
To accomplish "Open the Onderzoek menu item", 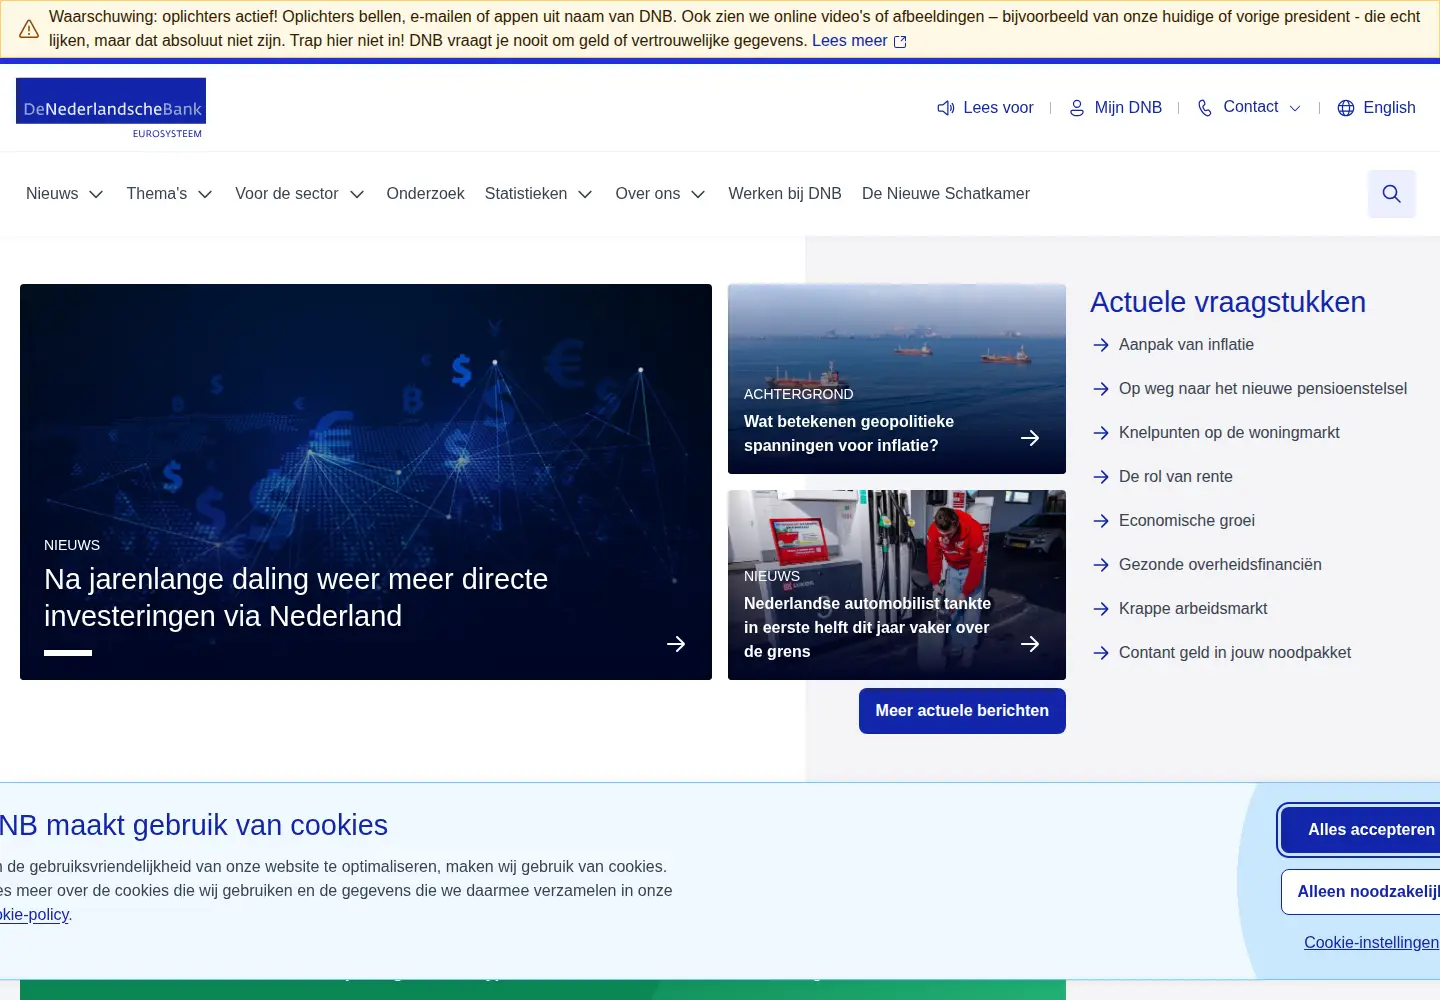I will [x=426, y=194].
